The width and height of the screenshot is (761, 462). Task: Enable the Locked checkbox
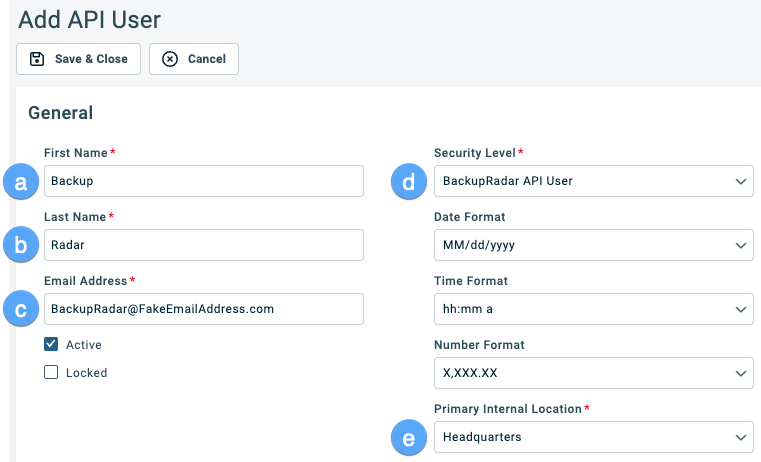pyautogui.click(x=51, y=372)
